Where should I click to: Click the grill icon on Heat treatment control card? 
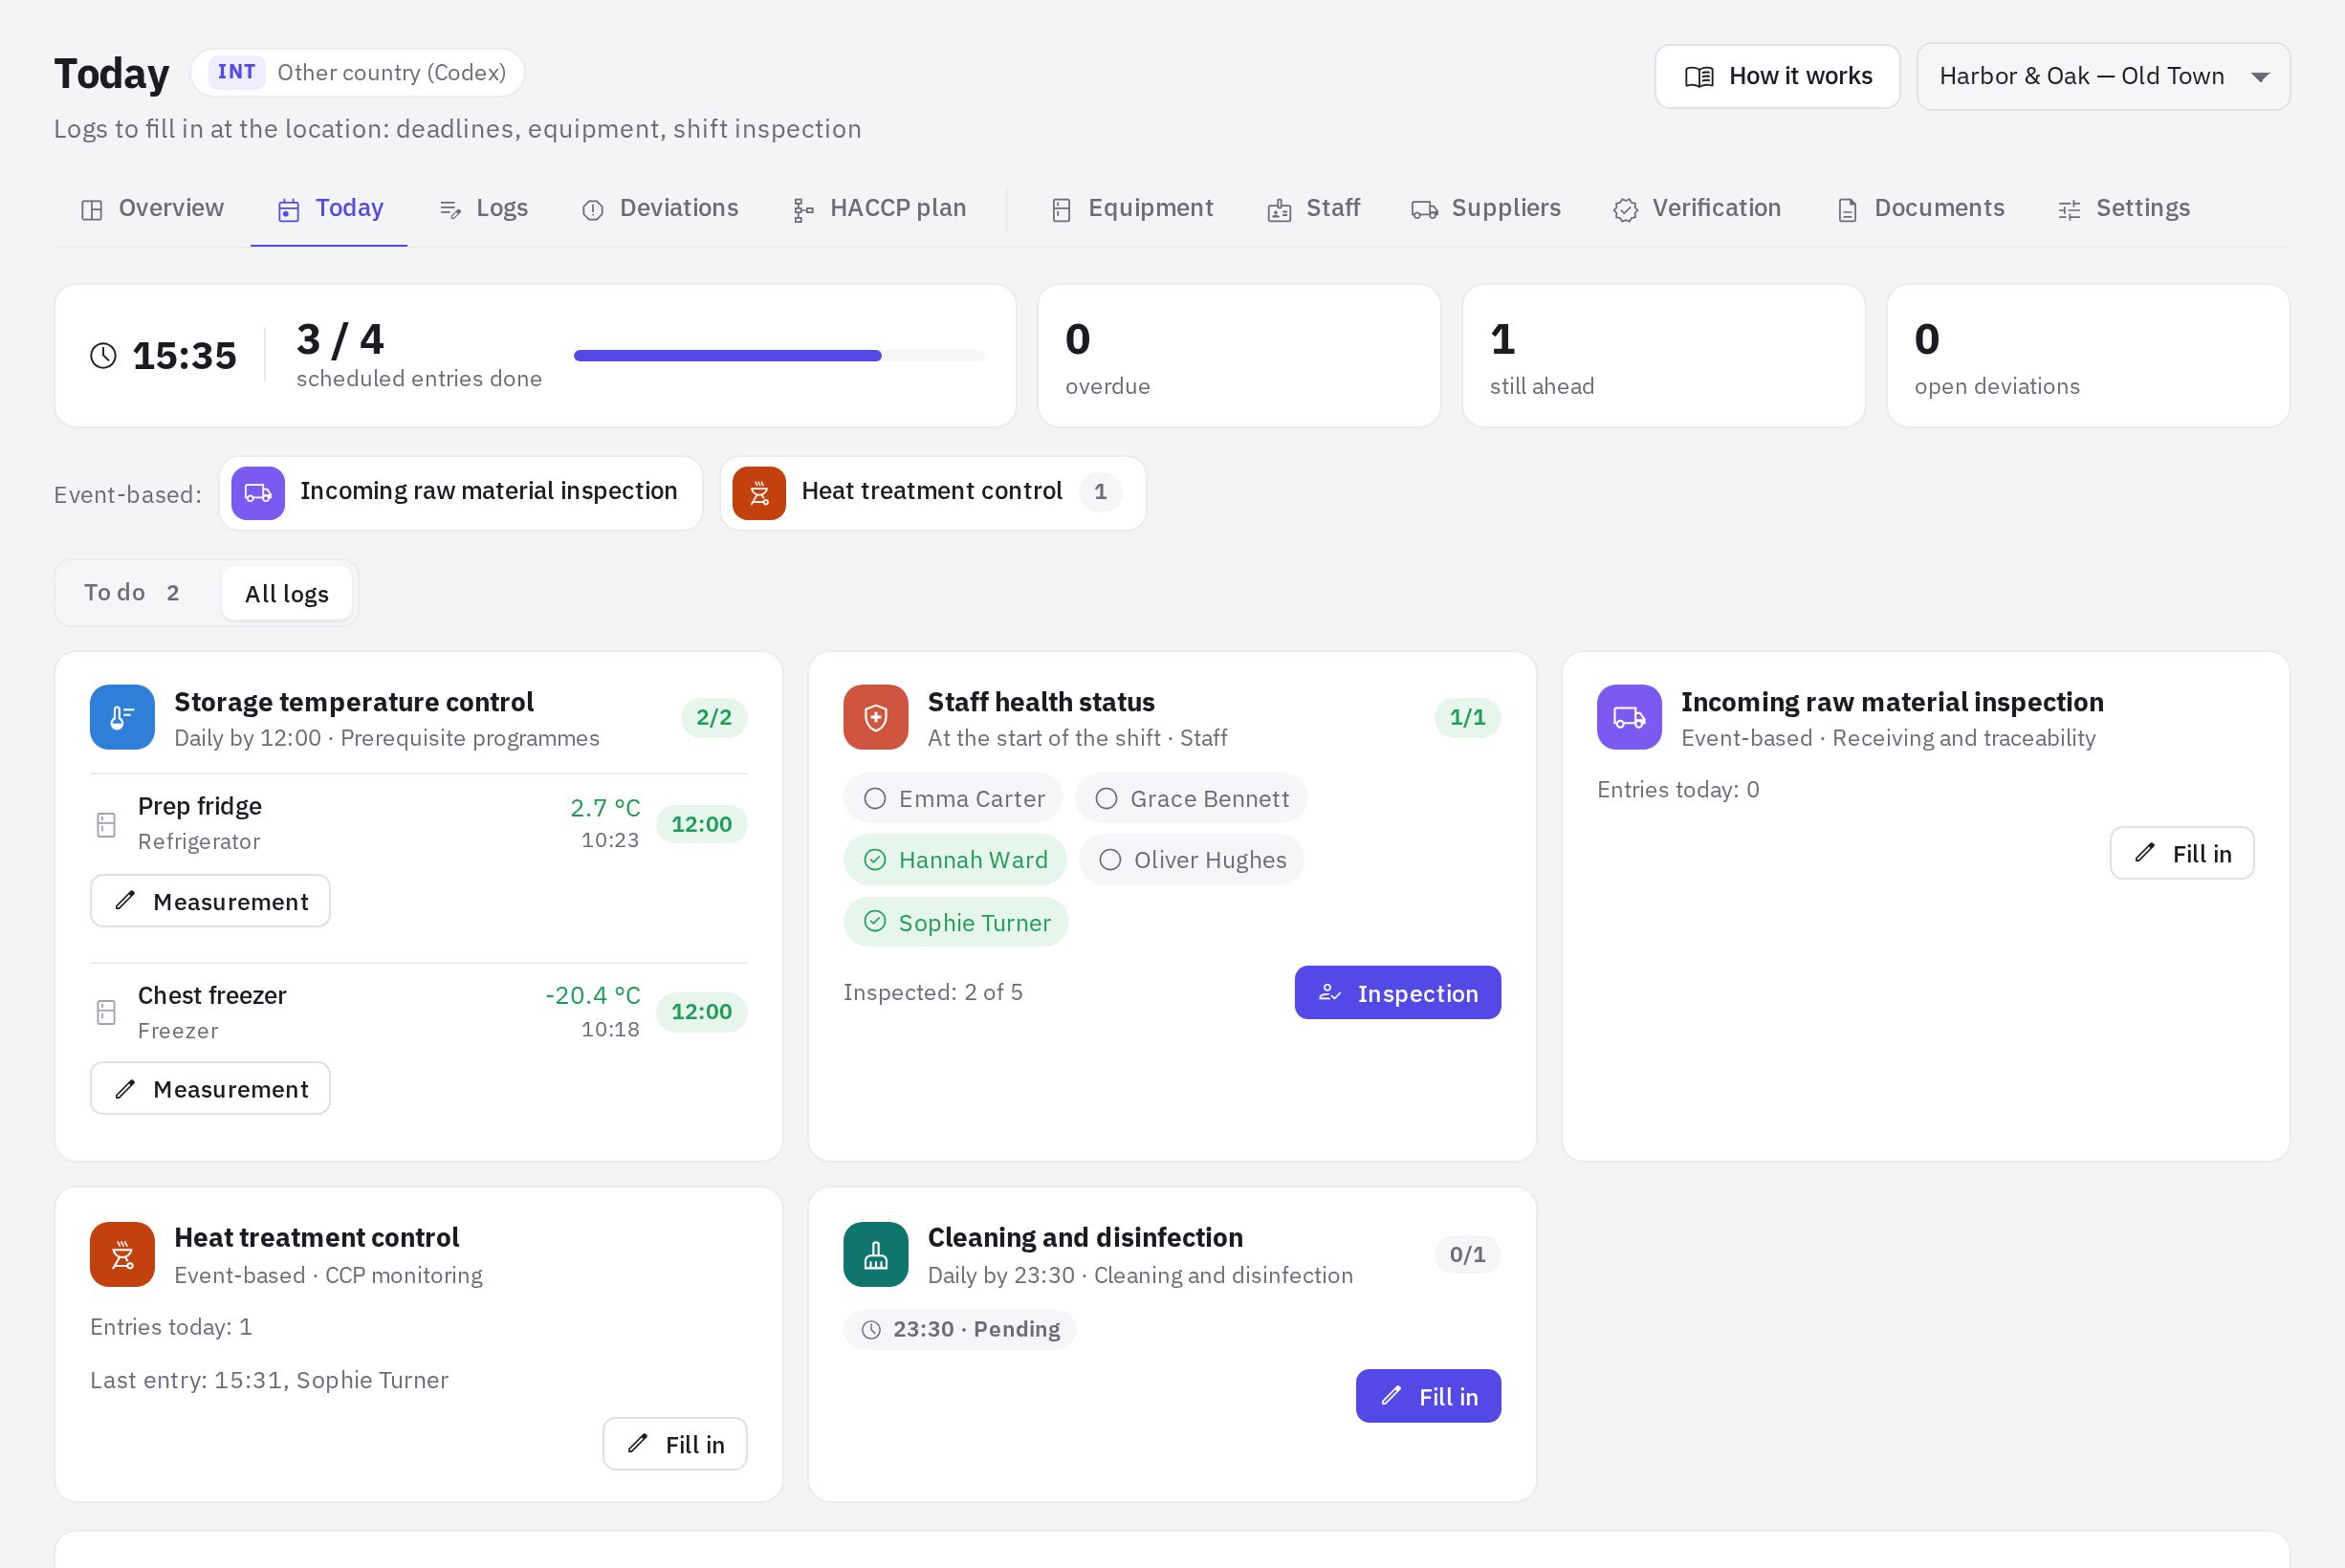click(122, 1254)
